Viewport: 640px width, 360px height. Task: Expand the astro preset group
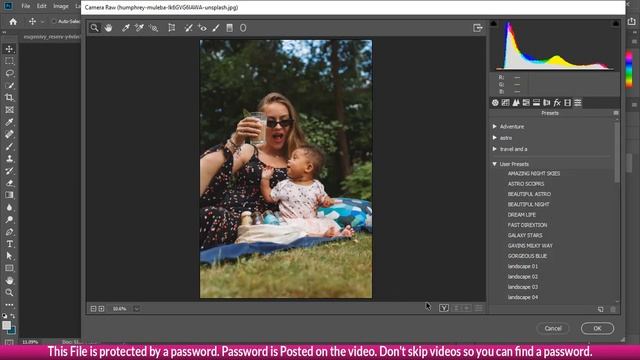click(x=495, y=138)
